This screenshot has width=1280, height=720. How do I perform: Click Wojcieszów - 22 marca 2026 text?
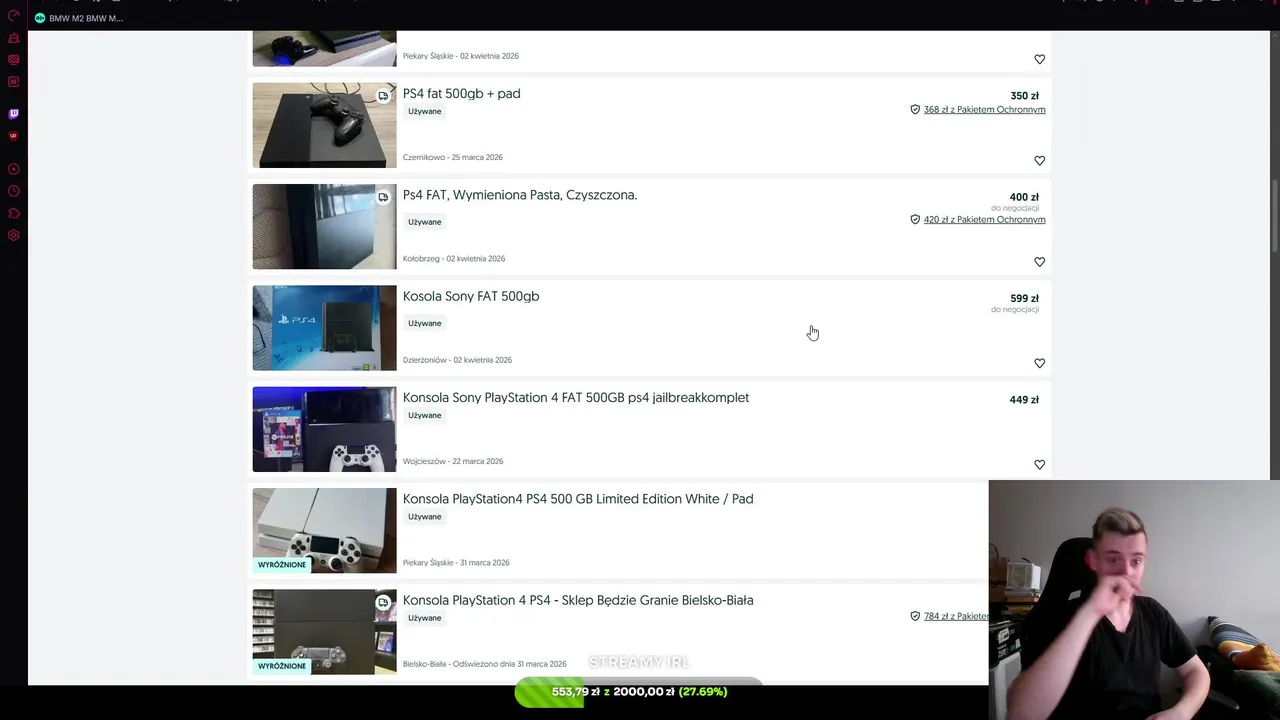point(453,461)
